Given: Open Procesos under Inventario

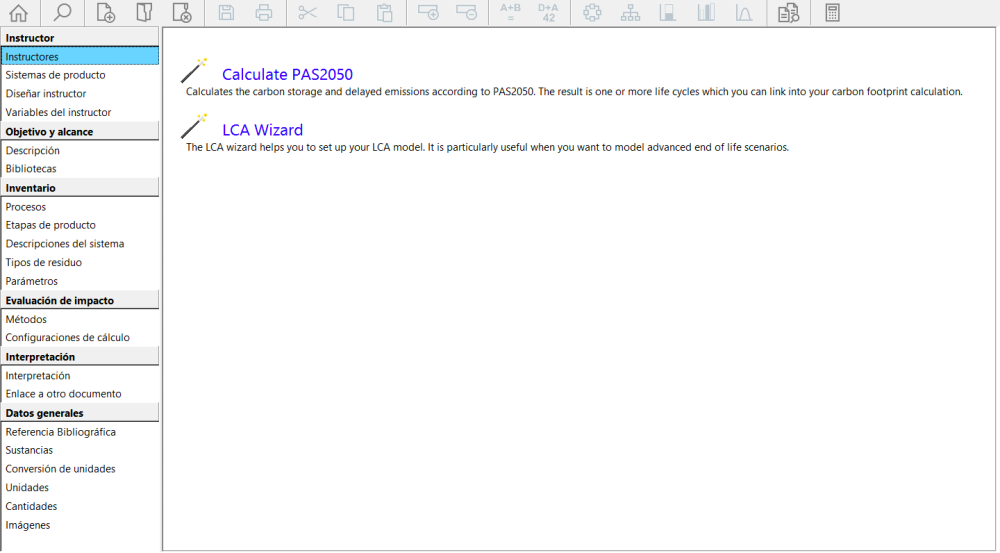Looking at the screenshot, I should (80, 207).
